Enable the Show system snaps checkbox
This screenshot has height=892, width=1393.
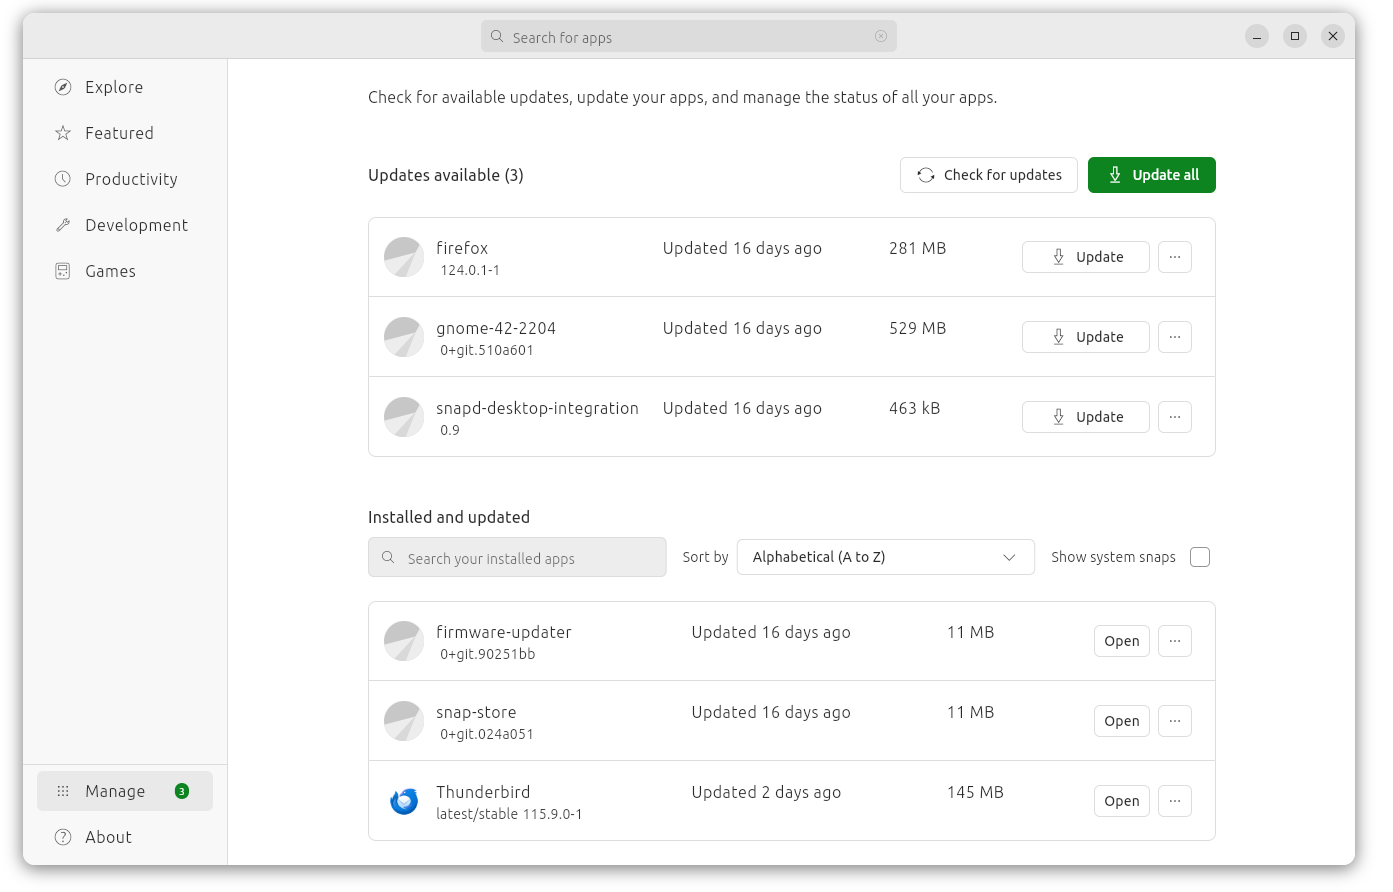(1200, 557)
